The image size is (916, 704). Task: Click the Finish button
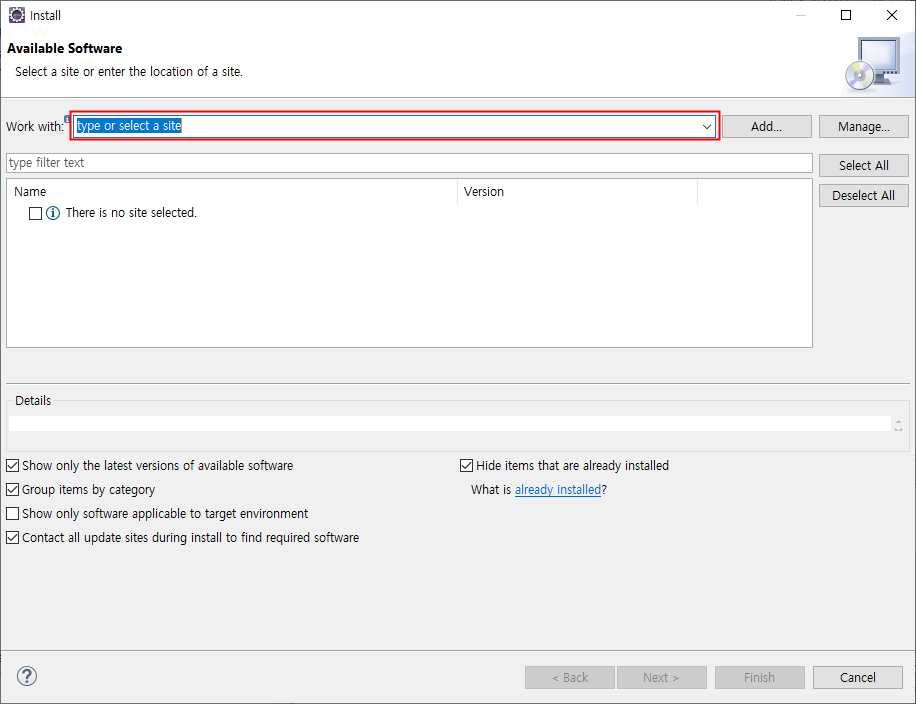pos(759,678)
